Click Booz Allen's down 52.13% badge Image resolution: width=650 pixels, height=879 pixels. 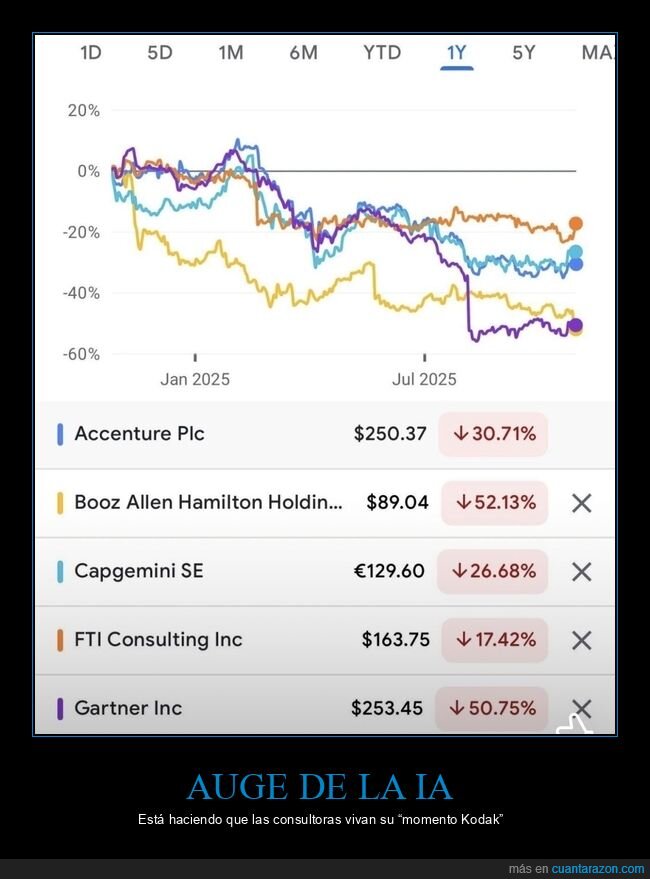[493, 503]
